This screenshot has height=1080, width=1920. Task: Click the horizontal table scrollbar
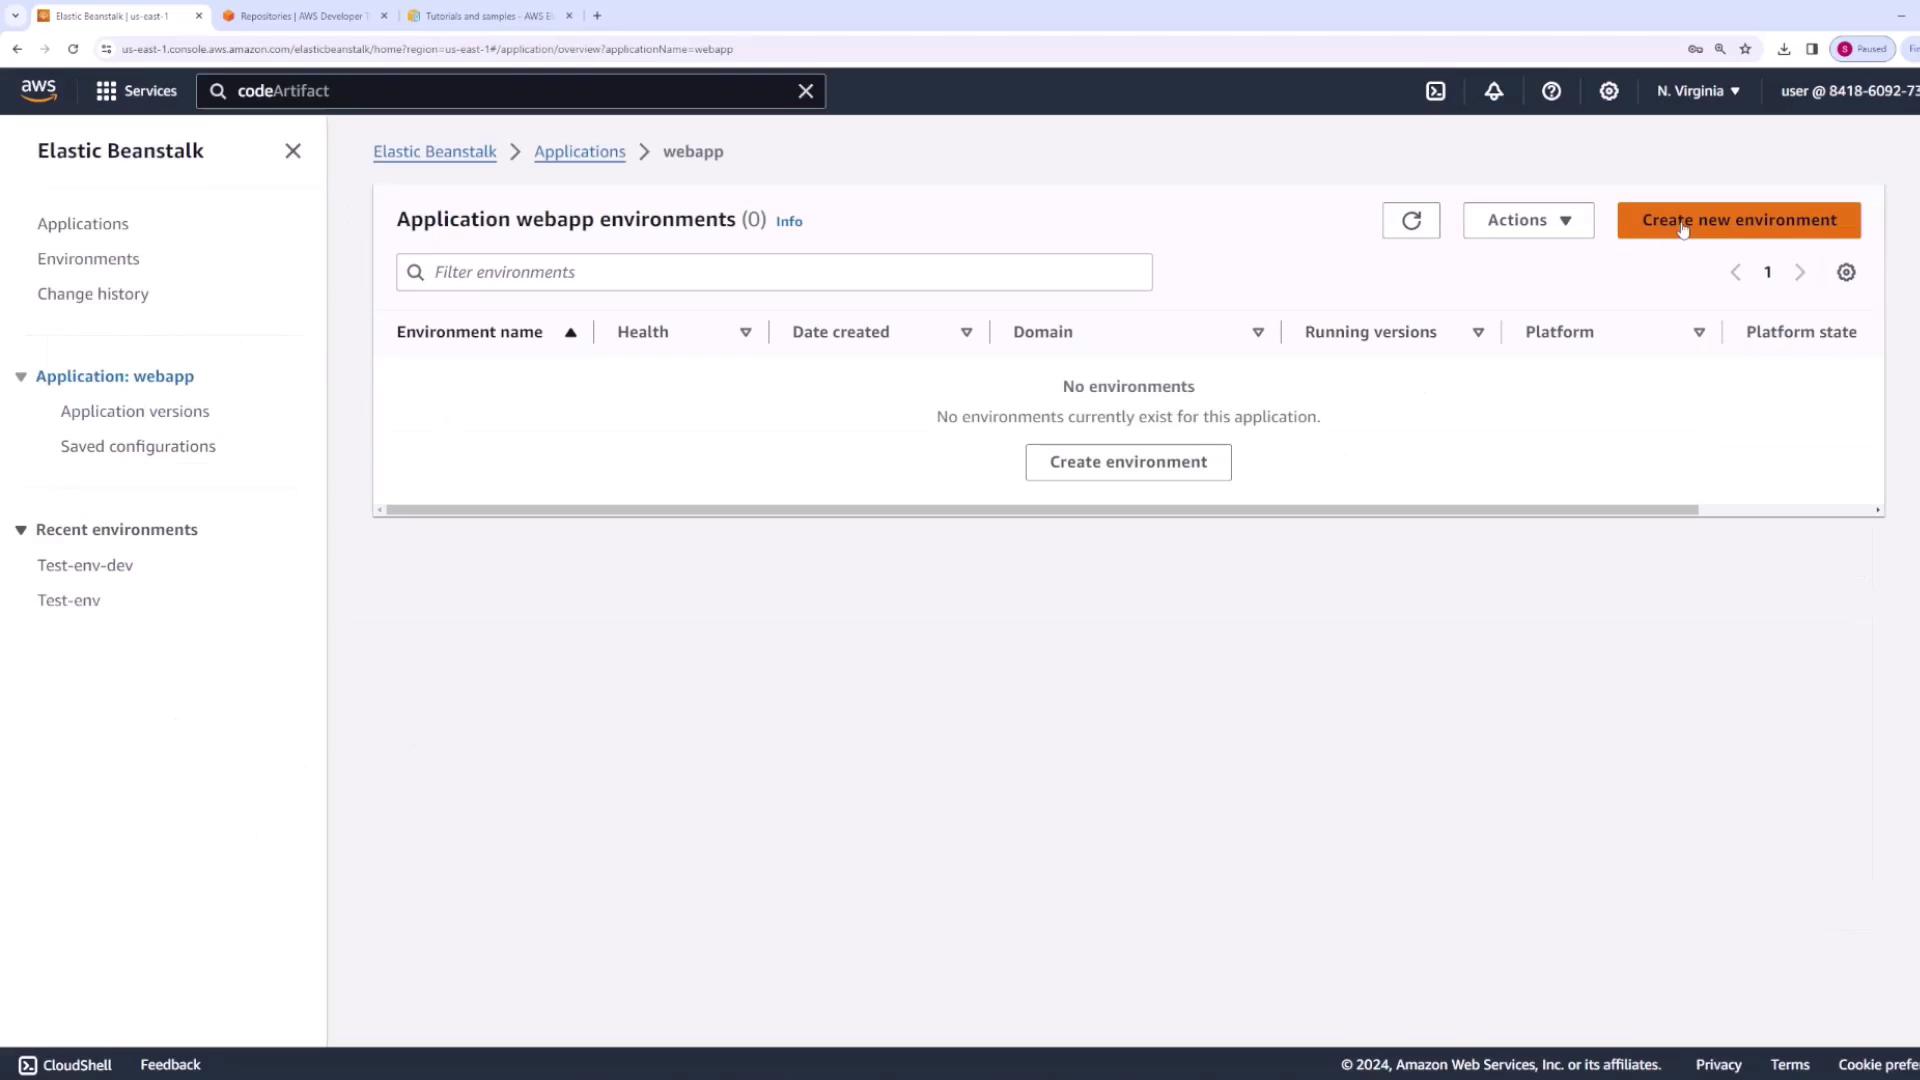pos(1040,510)
